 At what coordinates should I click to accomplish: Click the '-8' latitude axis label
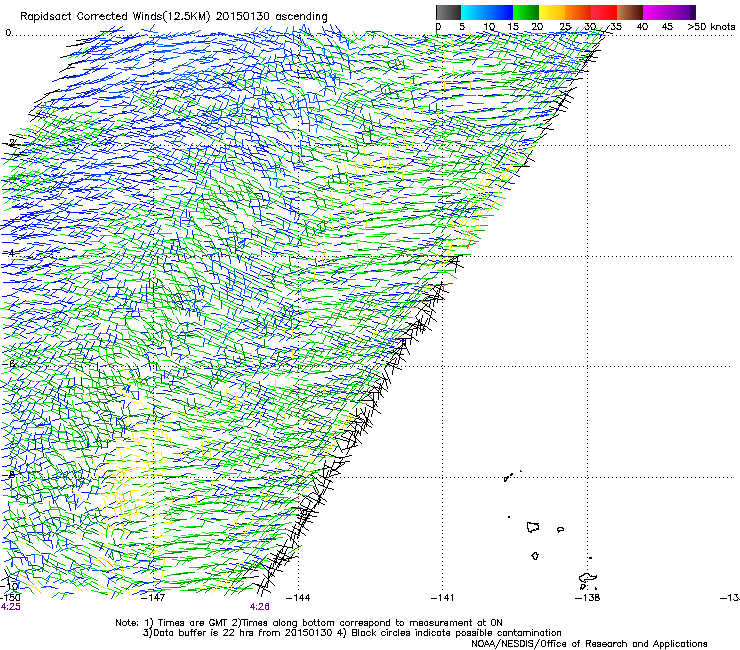pyautogui.click(x=8, y=474)
